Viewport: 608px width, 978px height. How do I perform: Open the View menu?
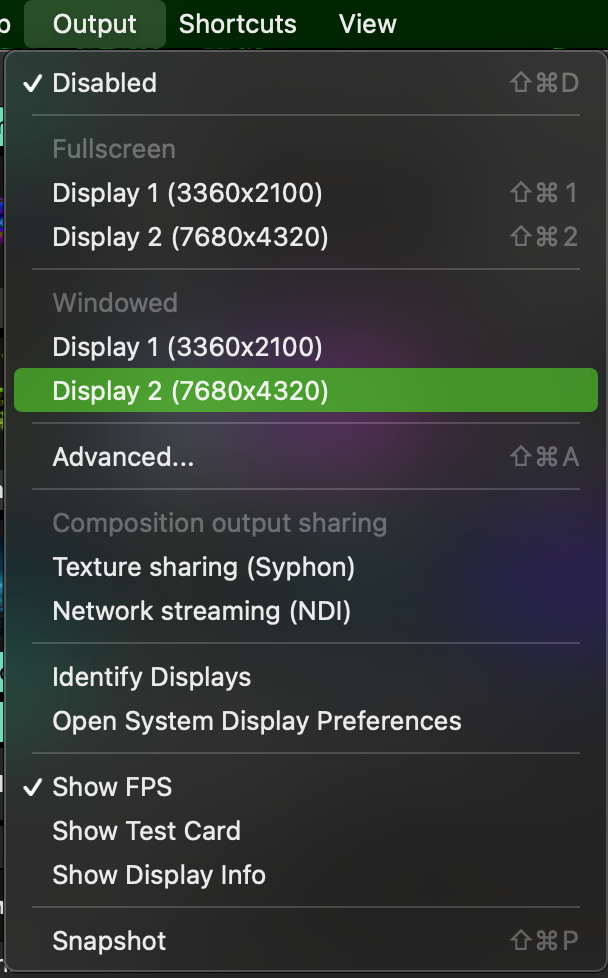[x=367, y=24]
